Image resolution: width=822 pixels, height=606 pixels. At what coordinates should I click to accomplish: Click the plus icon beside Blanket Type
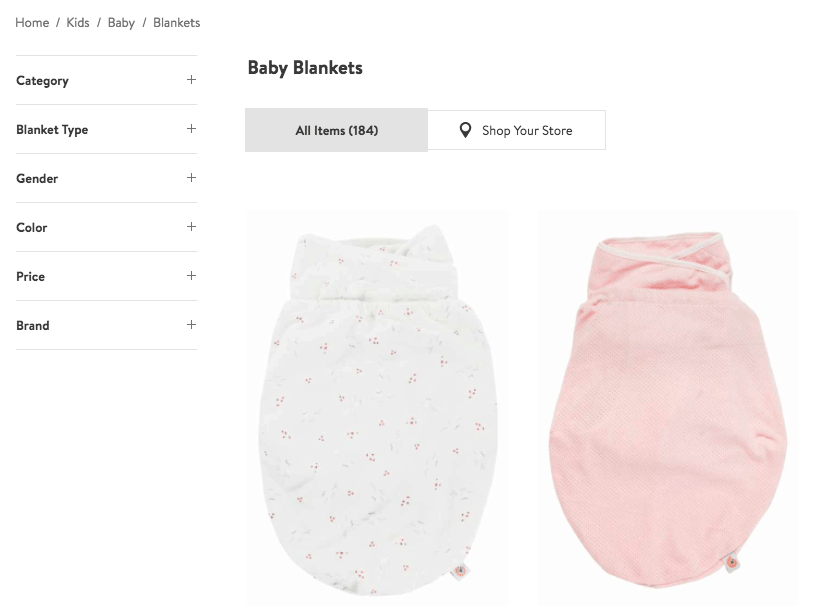coord(191,129)
